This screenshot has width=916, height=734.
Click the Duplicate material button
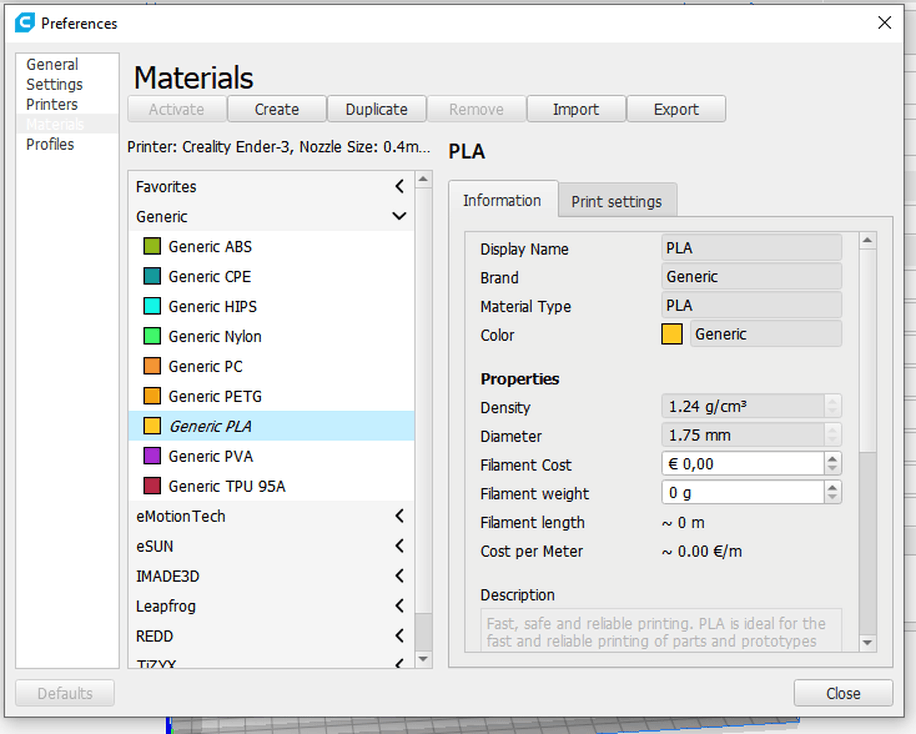click(x=377, y=109)
